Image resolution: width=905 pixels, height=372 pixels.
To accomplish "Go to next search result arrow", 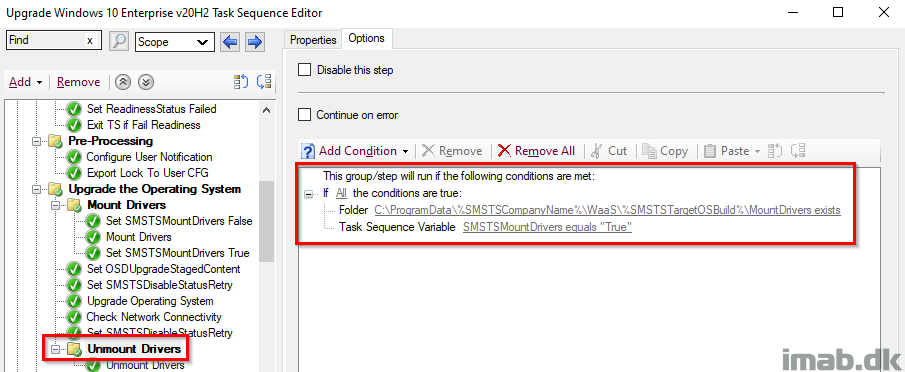I will (x=255, y=42).
